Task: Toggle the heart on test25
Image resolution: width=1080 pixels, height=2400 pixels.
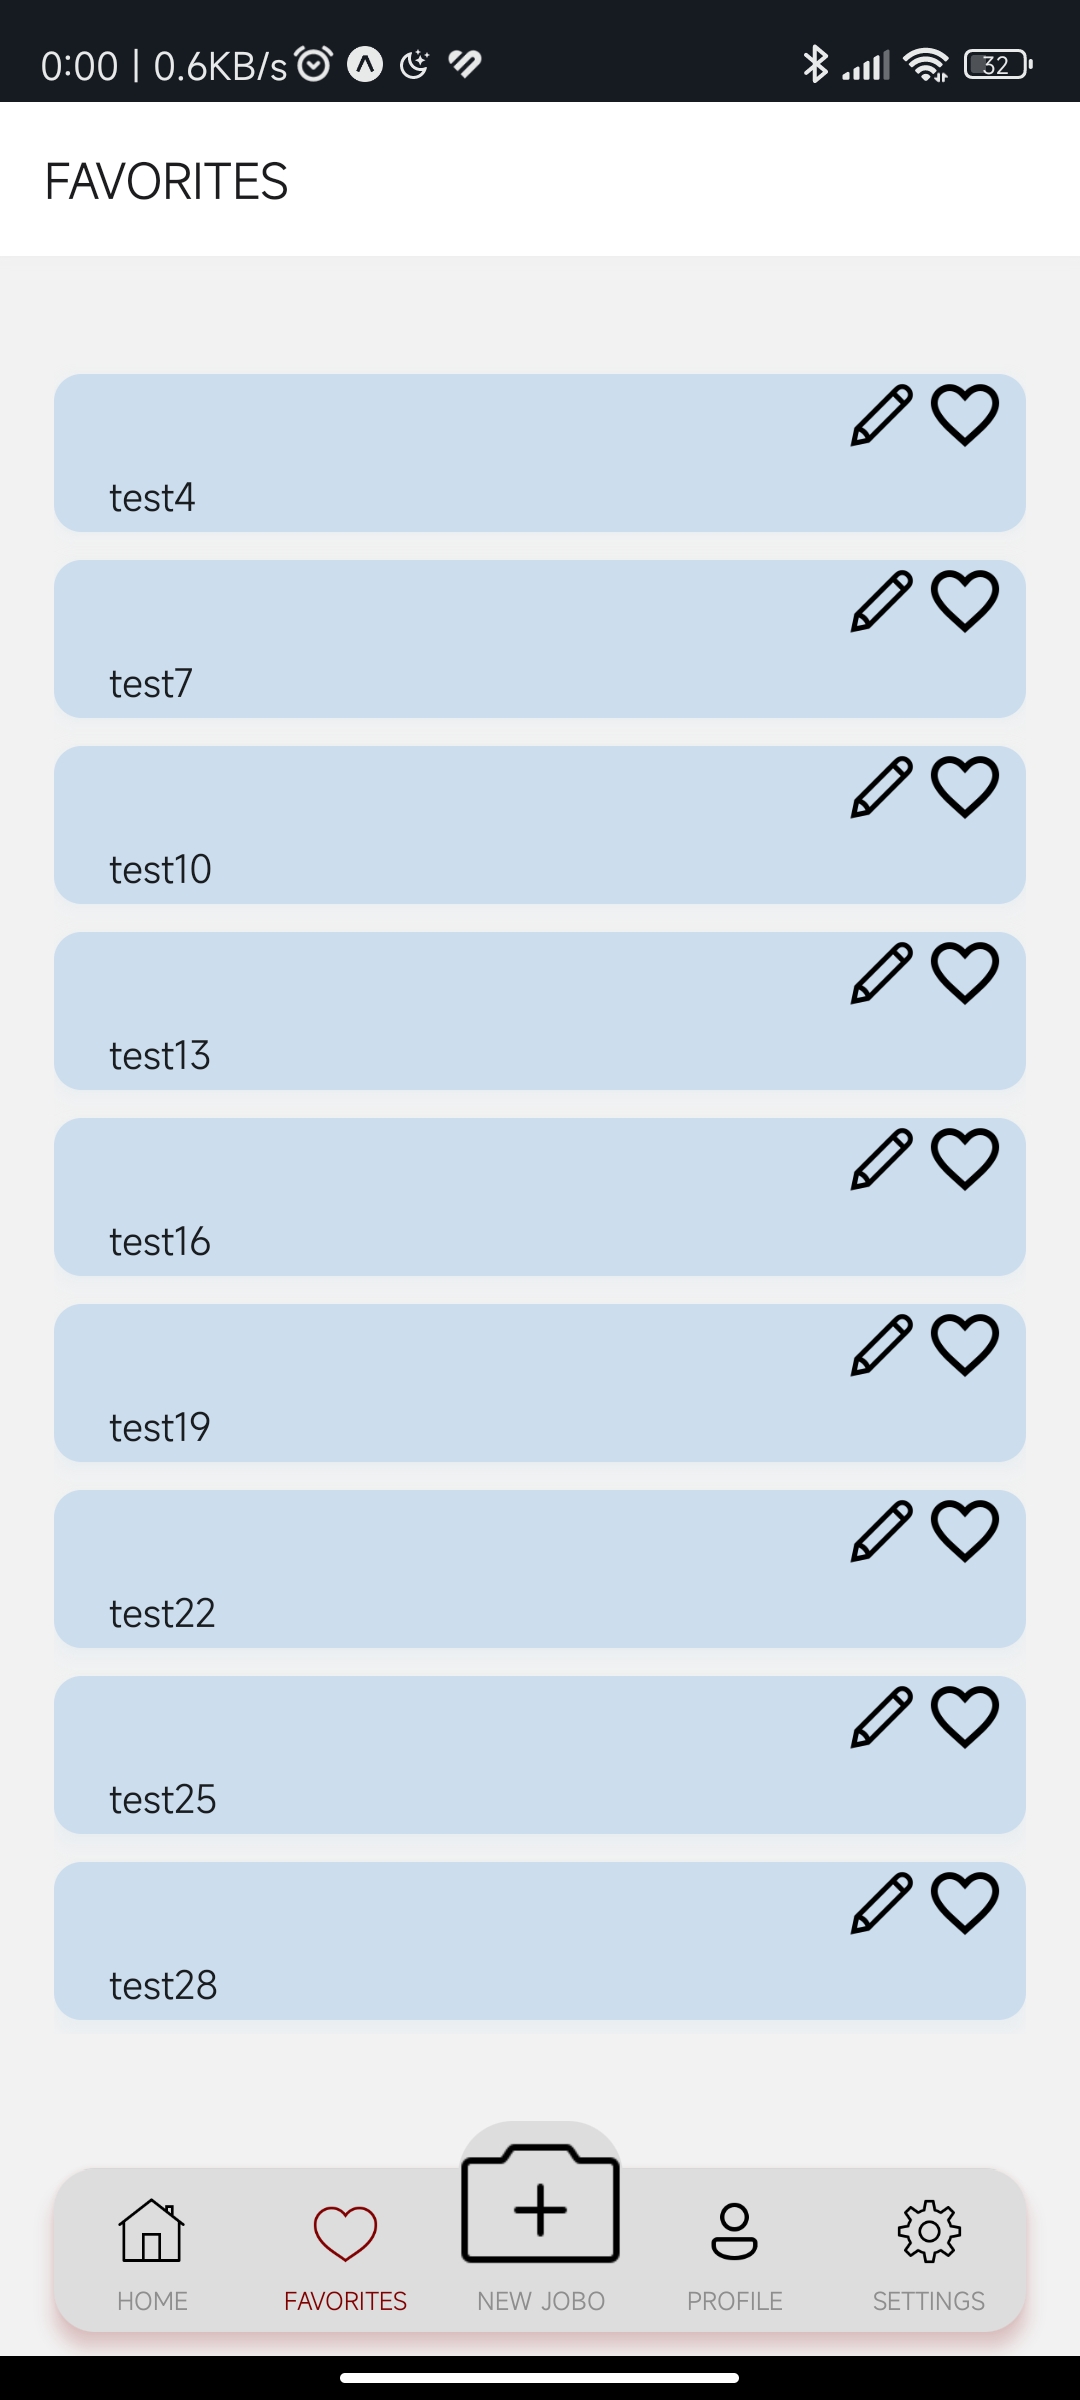Action: [x=965, y=1716]
